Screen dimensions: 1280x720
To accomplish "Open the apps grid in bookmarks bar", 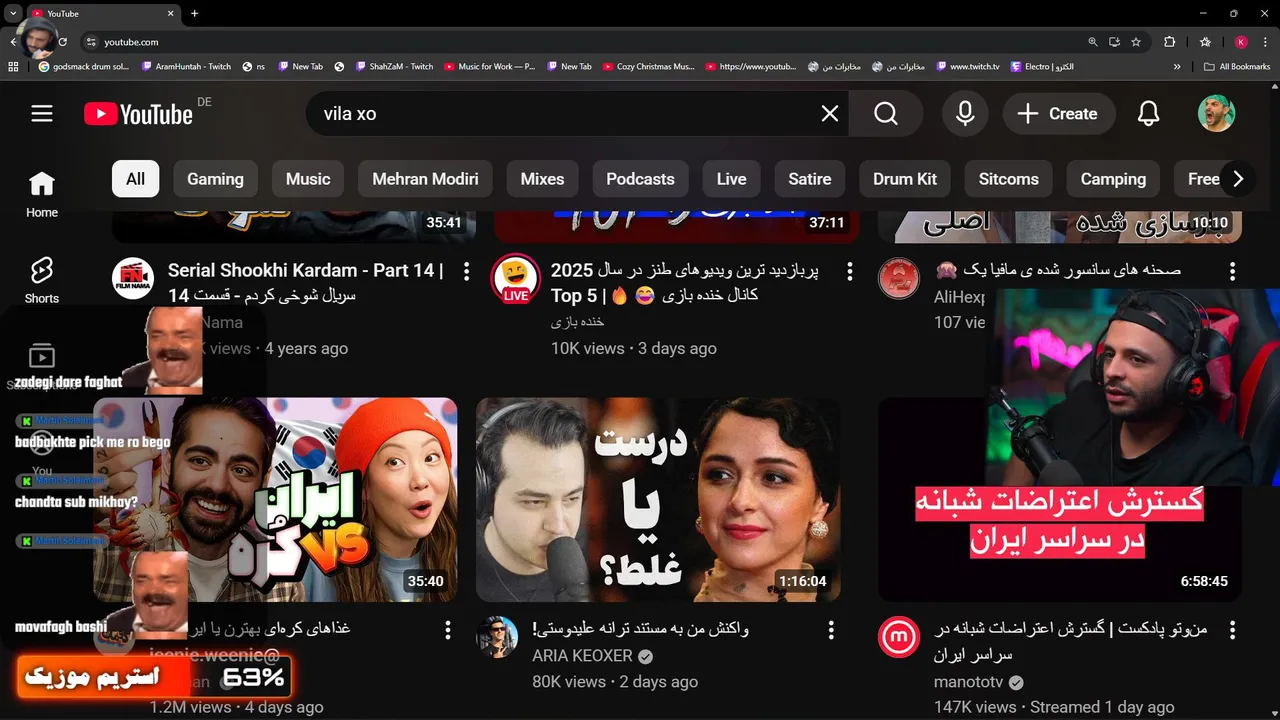I will (13, 67).
